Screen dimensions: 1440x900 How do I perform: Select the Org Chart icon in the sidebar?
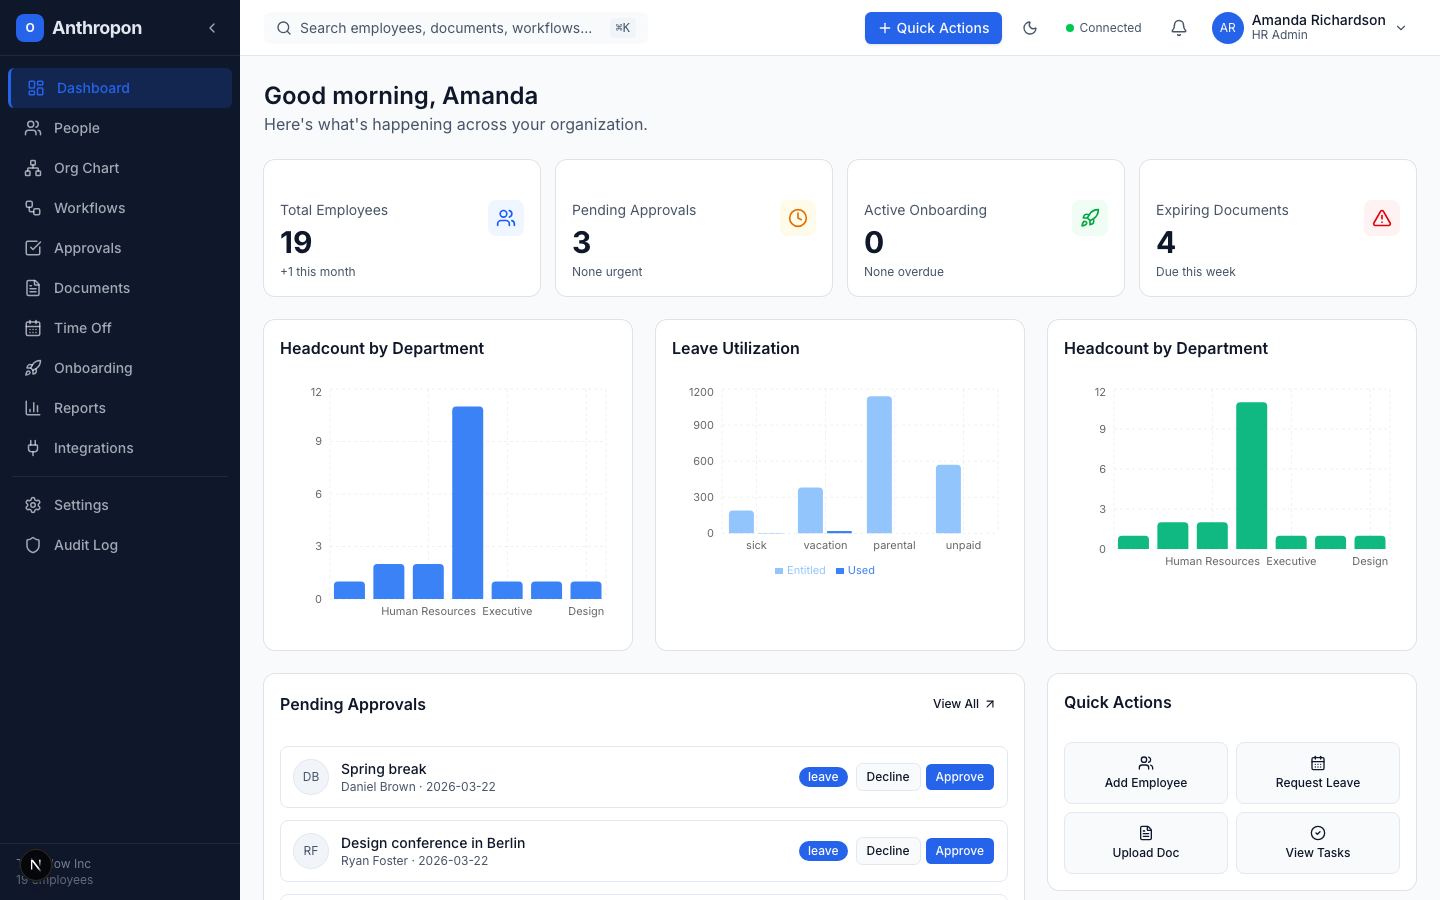35,168
